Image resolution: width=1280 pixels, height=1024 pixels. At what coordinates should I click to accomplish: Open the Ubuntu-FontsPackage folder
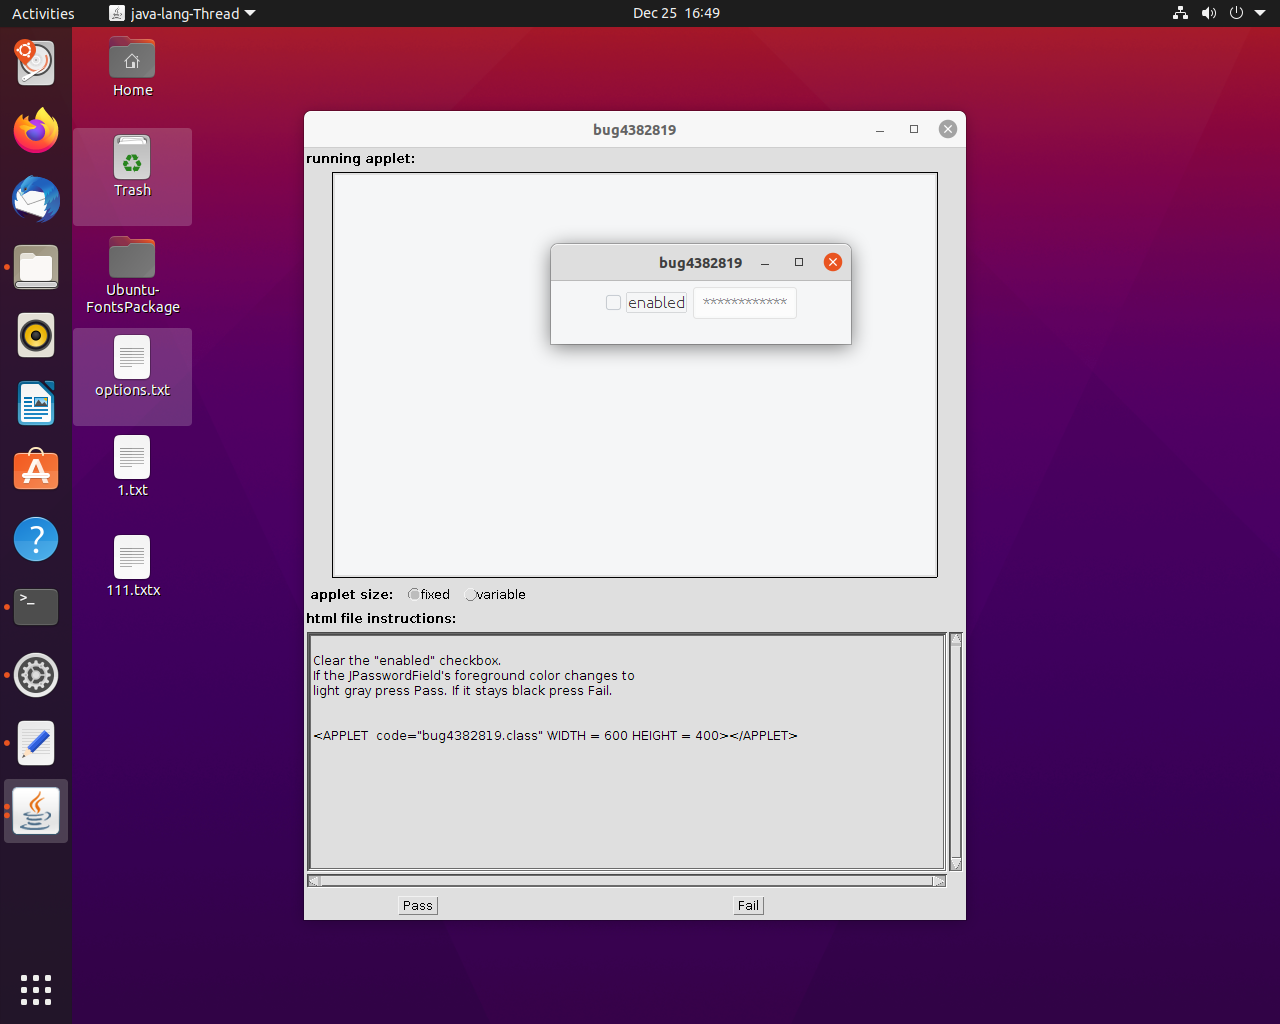[x=132, y=275]
